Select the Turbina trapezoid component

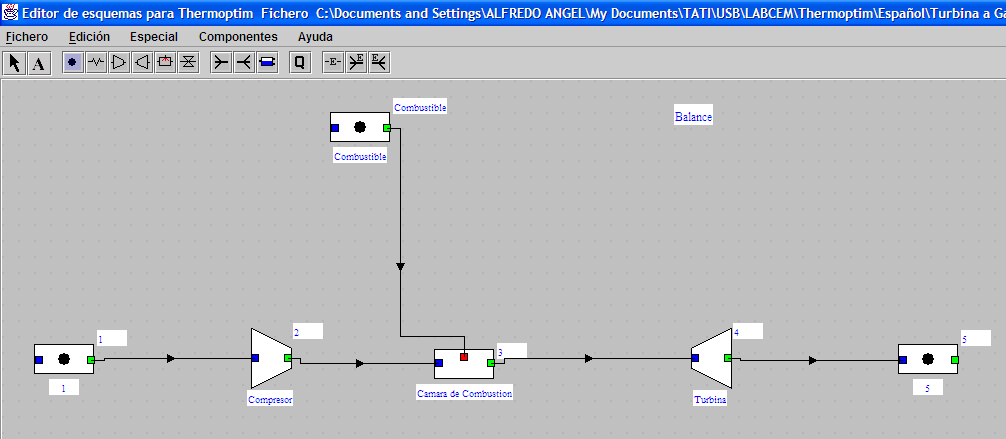click(712, 358)
